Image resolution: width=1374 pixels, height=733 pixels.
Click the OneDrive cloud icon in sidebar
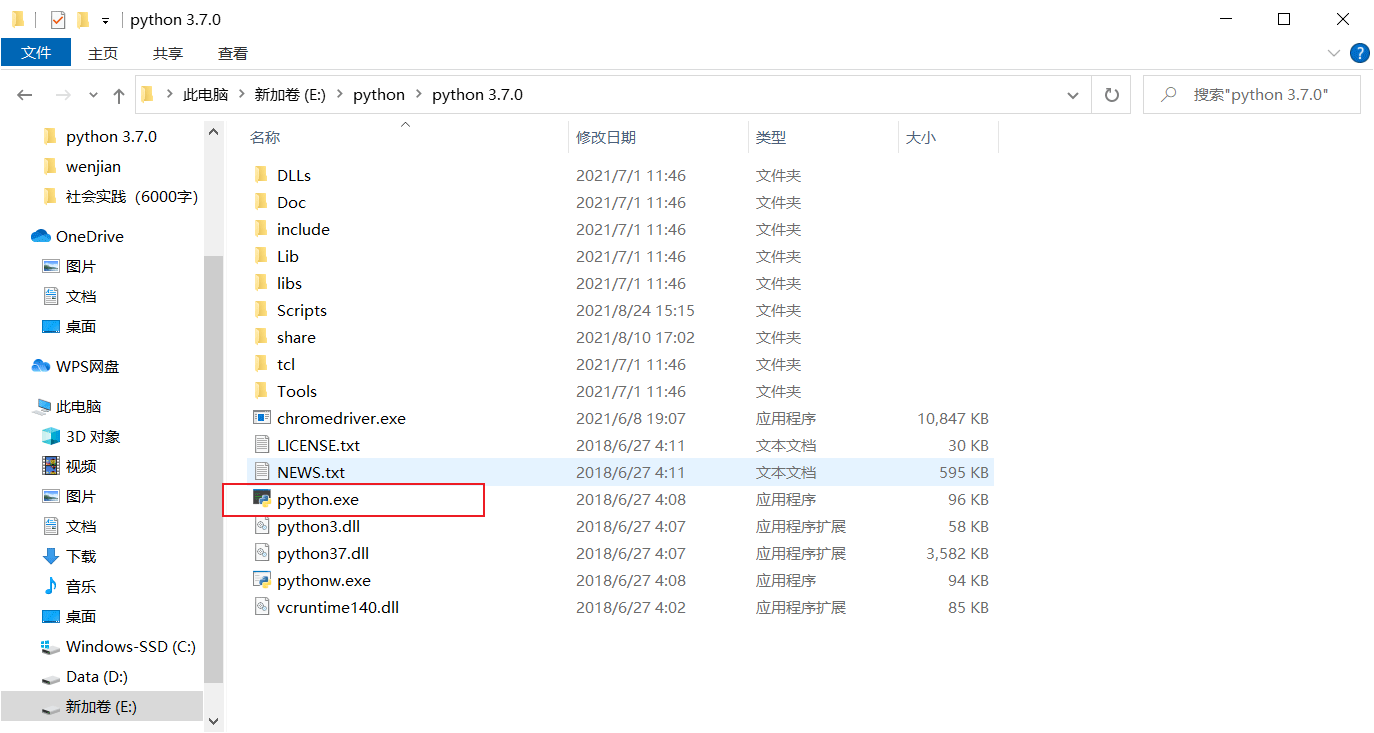41,236
